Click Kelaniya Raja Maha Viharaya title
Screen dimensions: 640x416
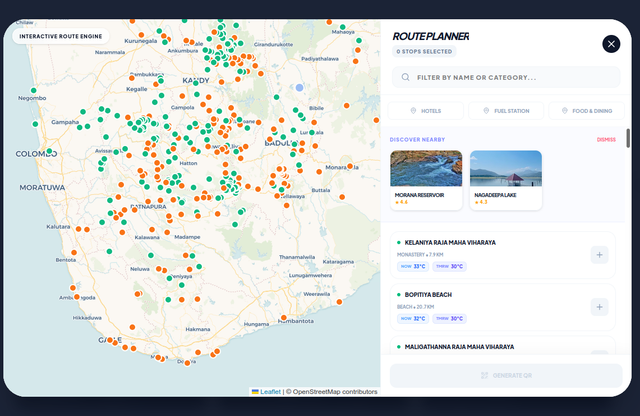click(450, 242)
